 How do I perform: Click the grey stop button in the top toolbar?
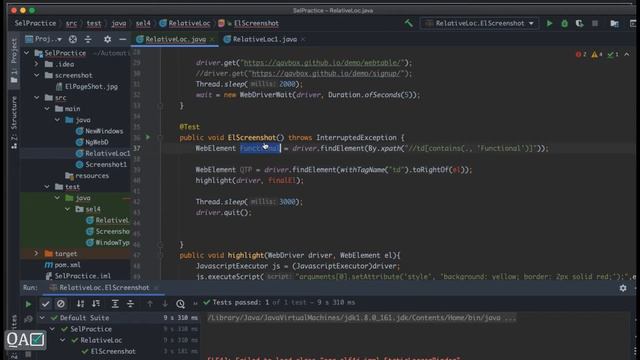pos(595,24)
